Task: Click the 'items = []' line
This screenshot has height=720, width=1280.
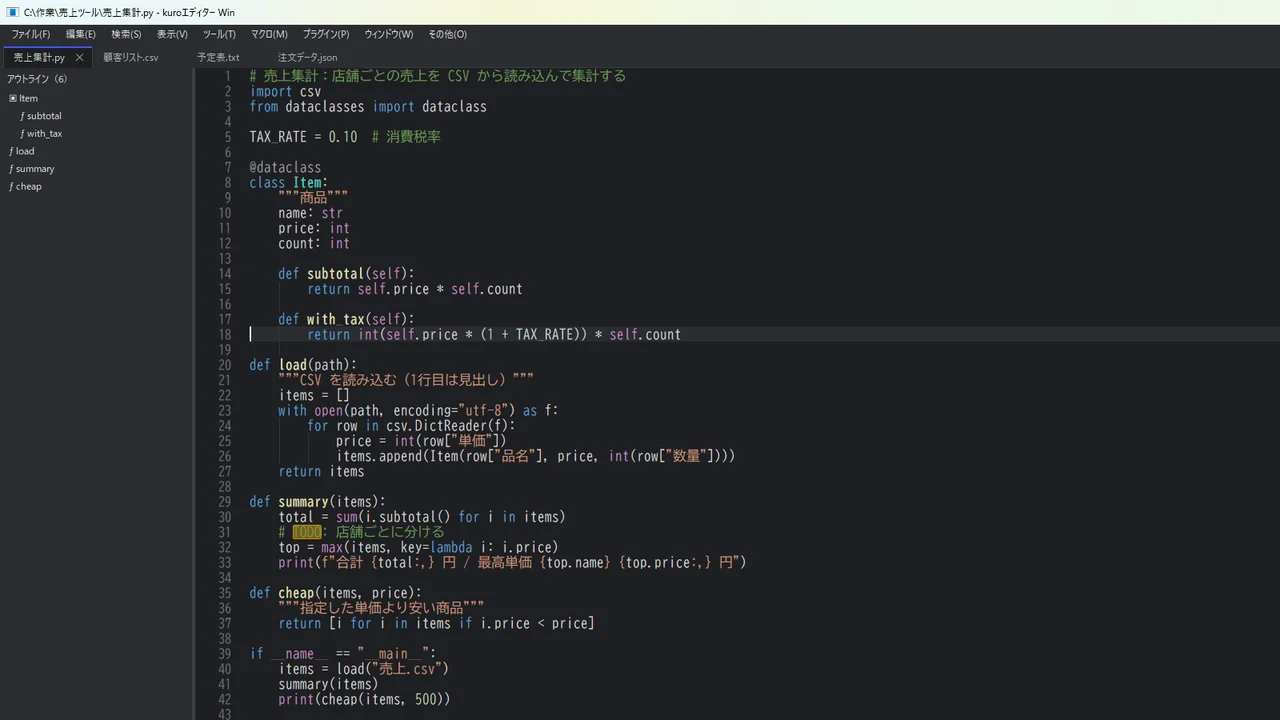Action: [314, 395]
